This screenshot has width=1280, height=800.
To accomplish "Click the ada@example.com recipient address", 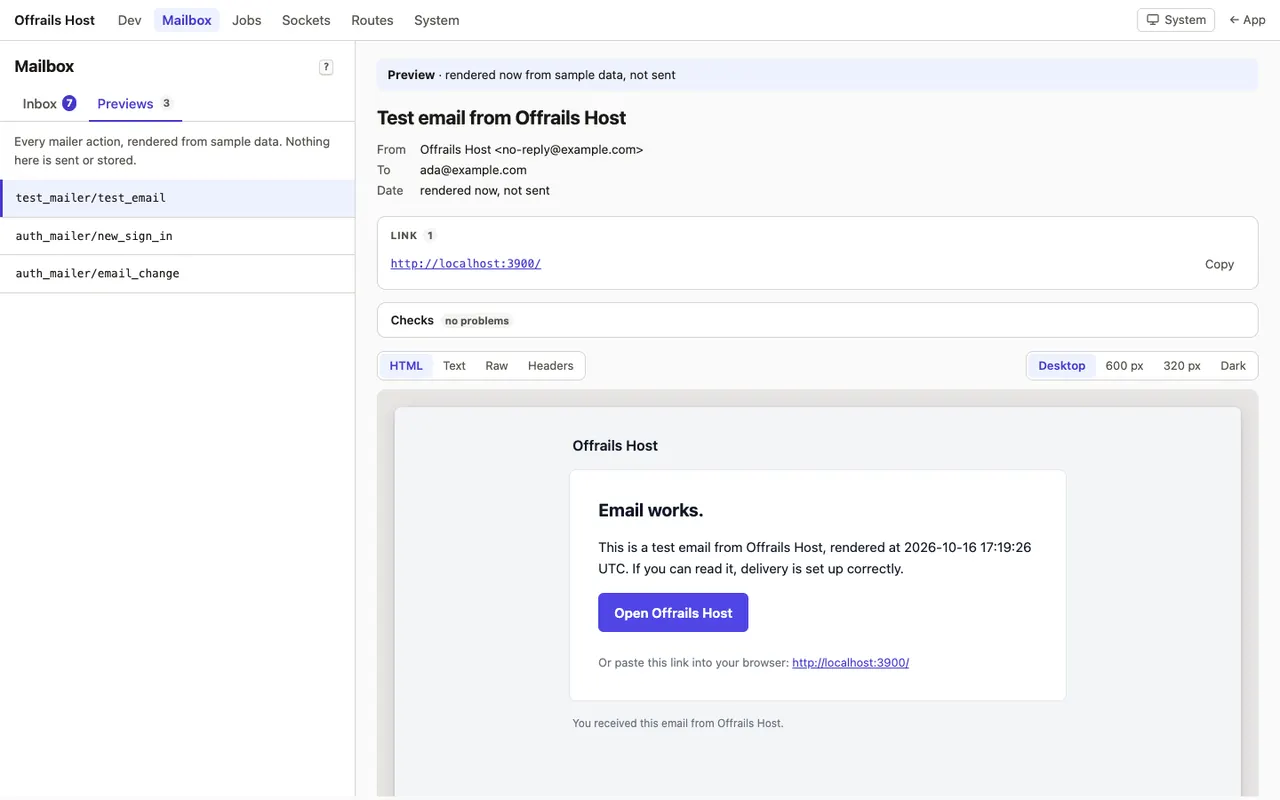I will click(x=473, y=170).
